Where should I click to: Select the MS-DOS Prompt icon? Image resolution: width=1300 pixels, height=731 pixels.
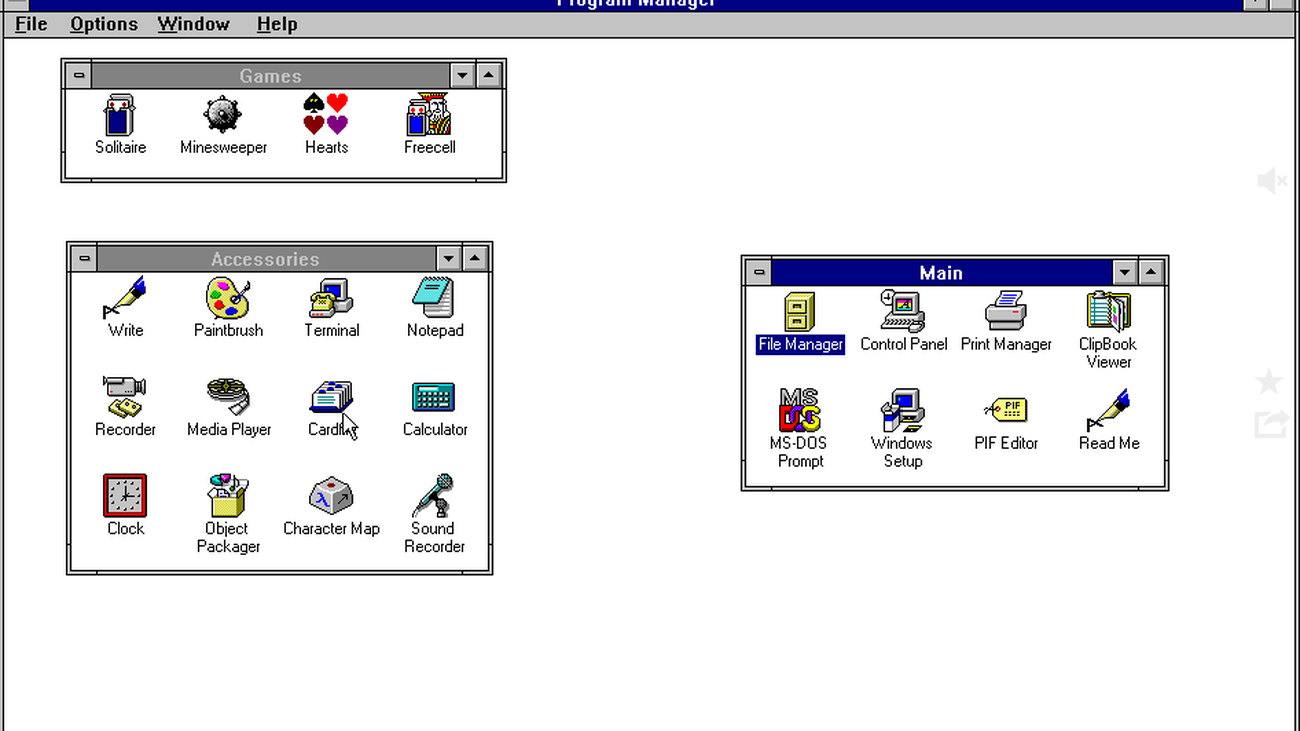pos(798,411)
